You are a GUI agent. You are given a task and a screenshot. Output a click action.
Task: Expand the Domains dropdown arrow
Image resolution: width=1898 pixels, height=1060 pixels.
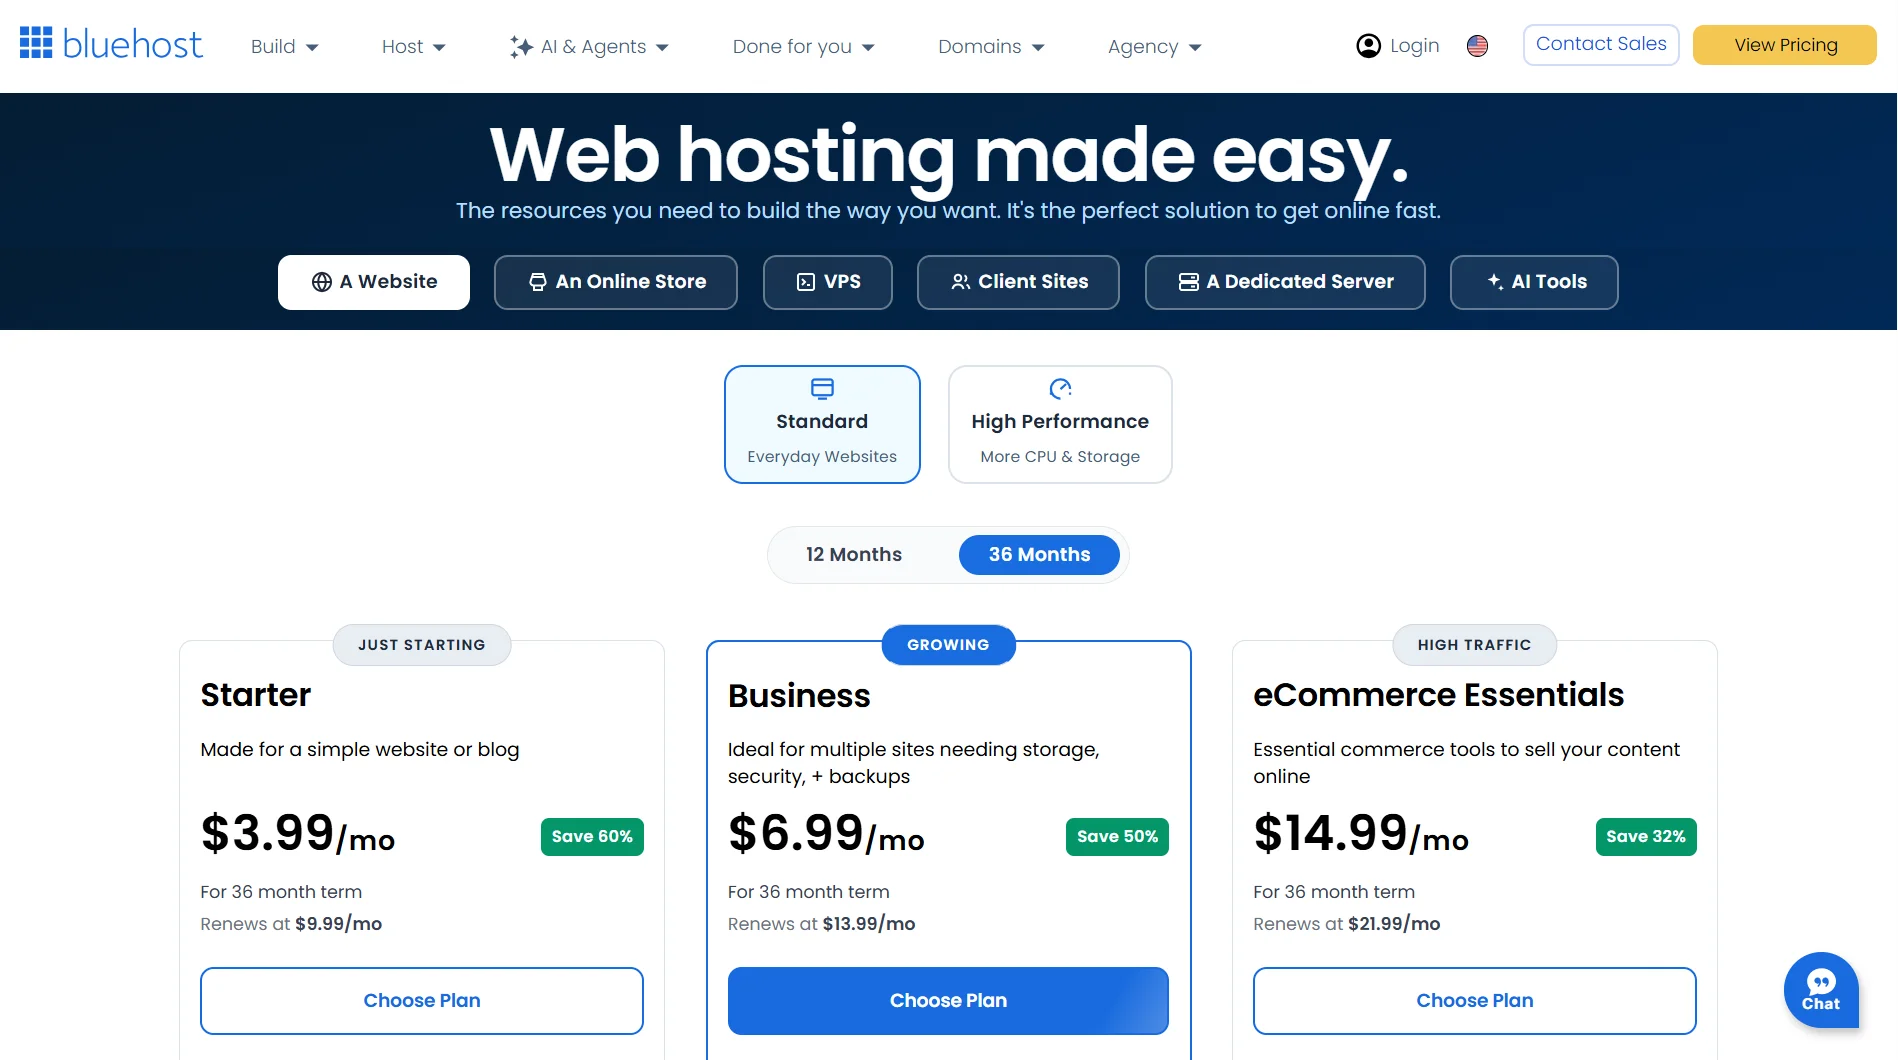[1038, 47]
